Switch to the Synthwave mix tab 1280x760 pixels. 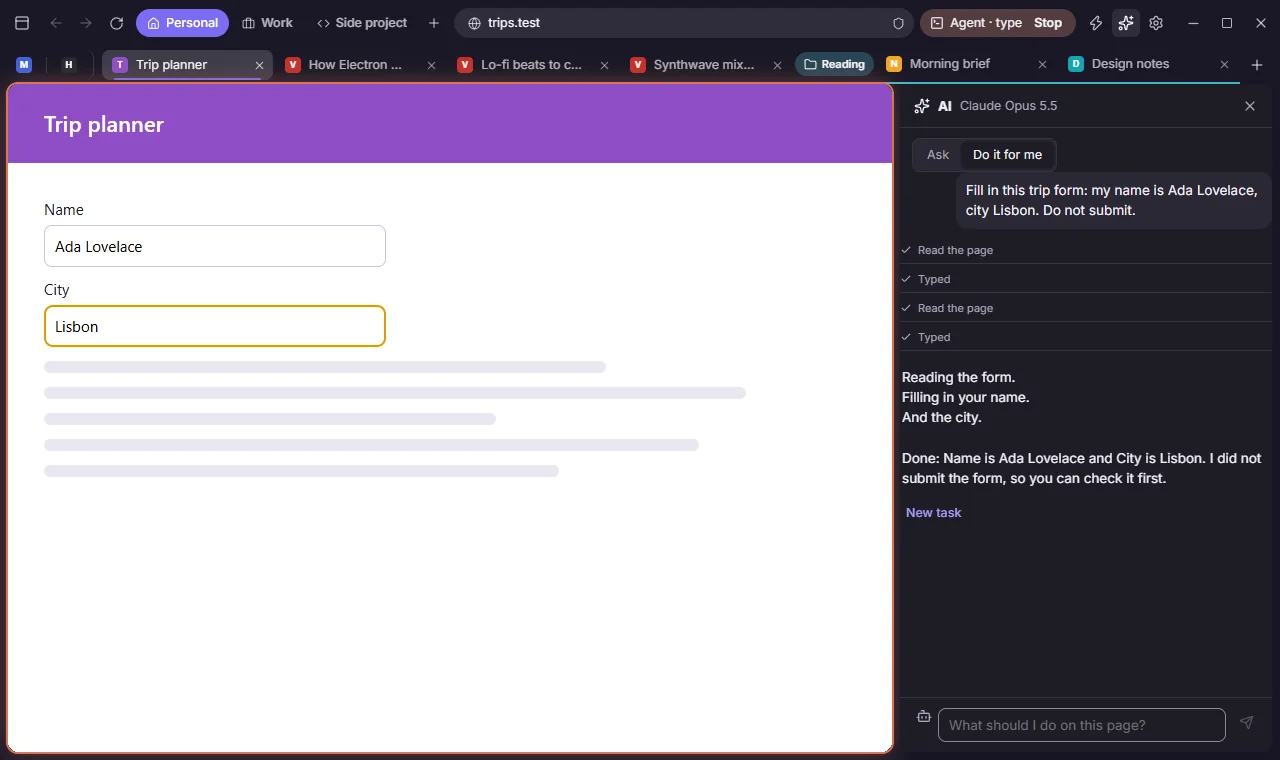pos(704,64)
